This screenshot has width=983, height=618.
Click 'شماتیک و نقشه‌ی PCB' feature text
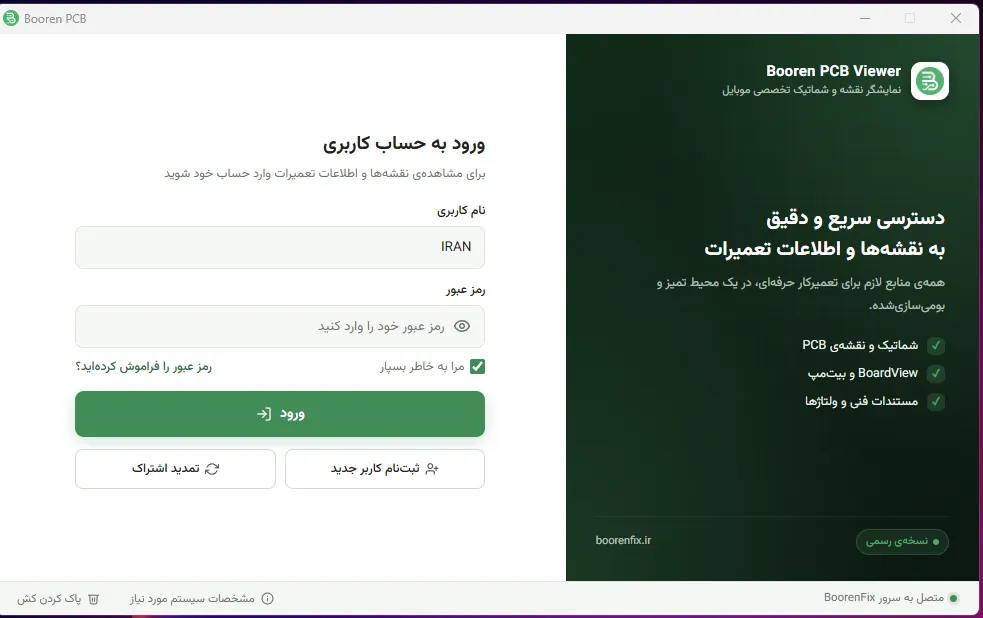[860, 345]
